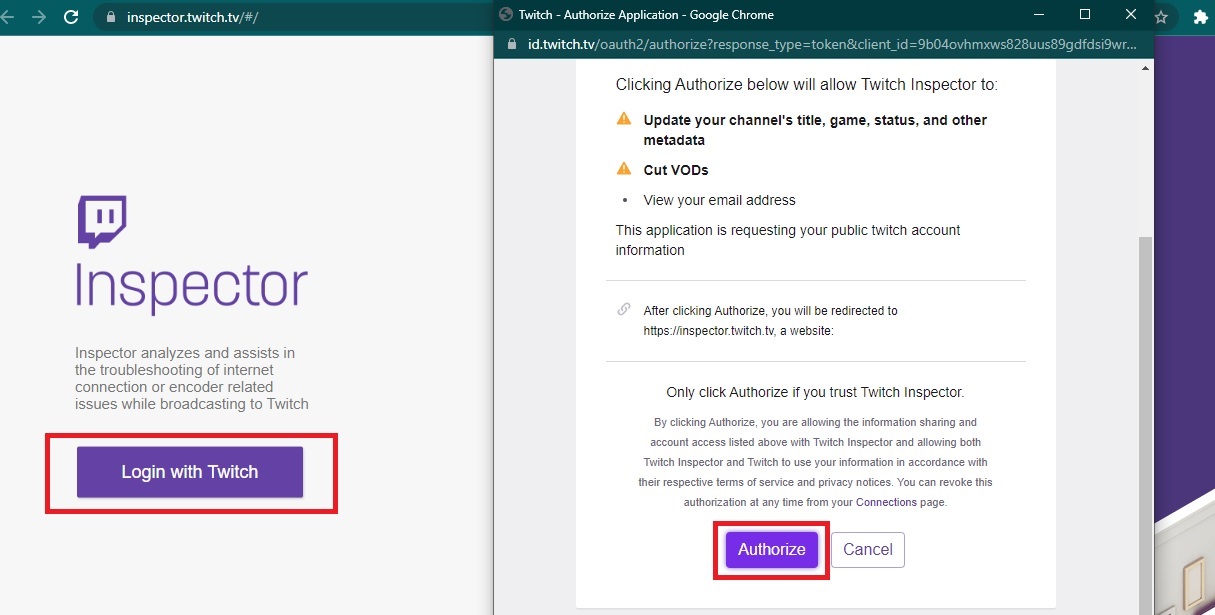Open the extensions puzzle icon

point(1200,17)
